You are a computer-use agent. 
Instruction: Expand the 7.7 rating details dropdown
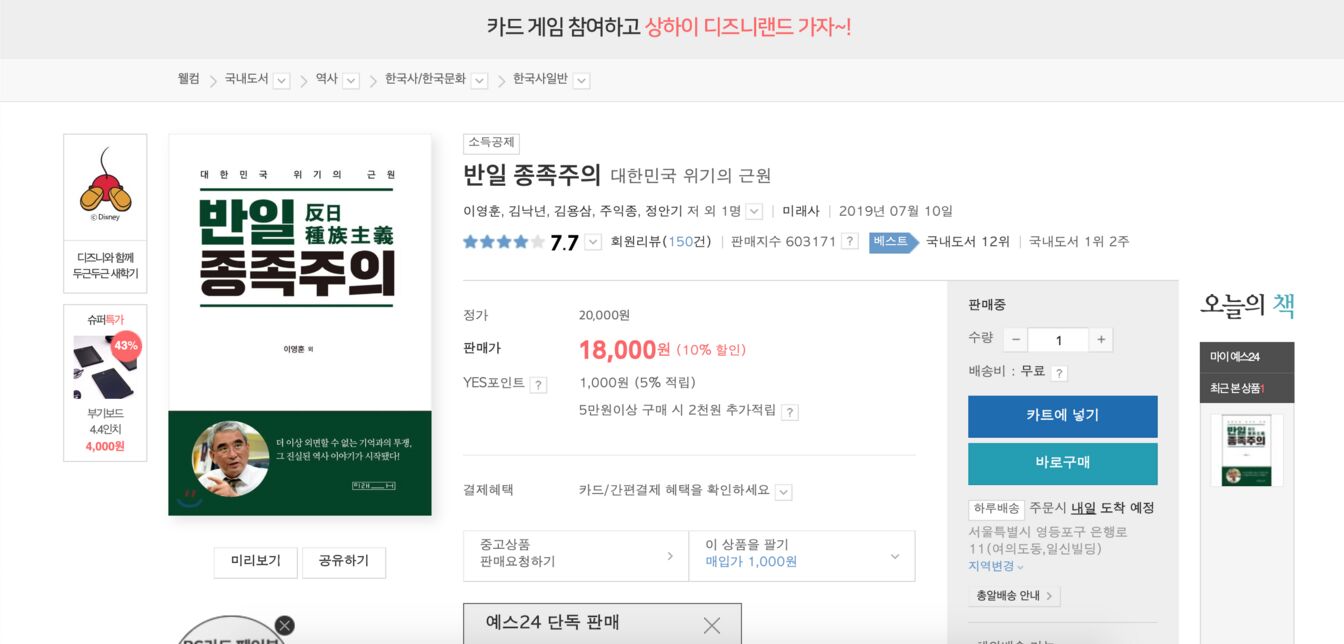click(593, 242)
